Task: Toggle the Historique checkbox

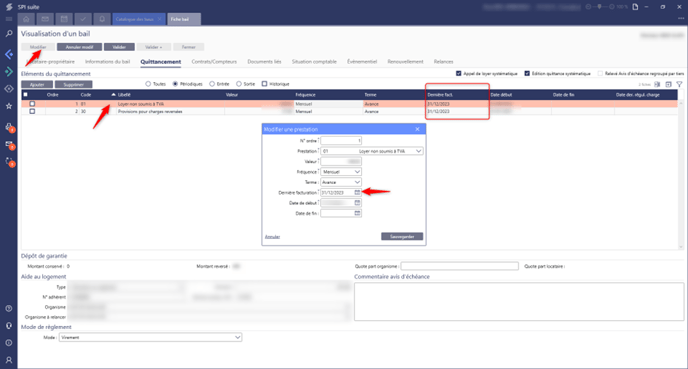Action: [x=265, y=84]
